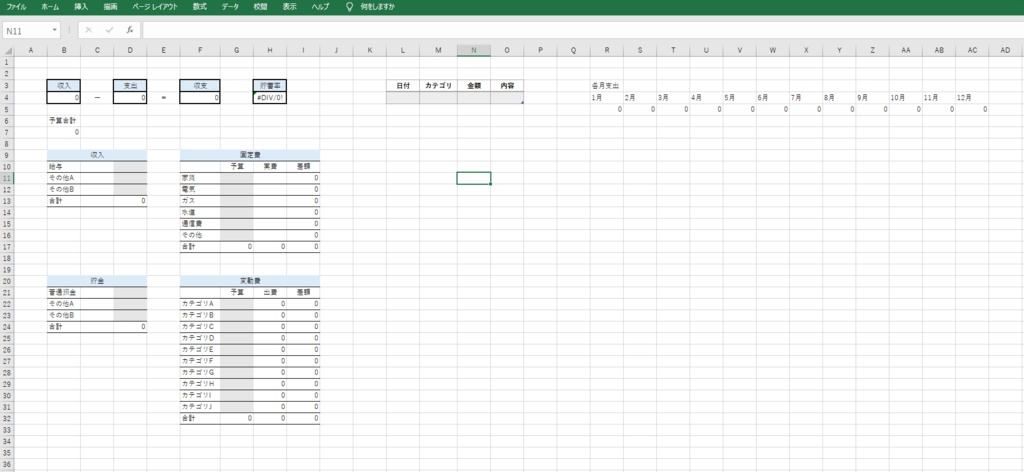
Task: Click the 何をしますか search box
Action: click(x=377, y=7)
